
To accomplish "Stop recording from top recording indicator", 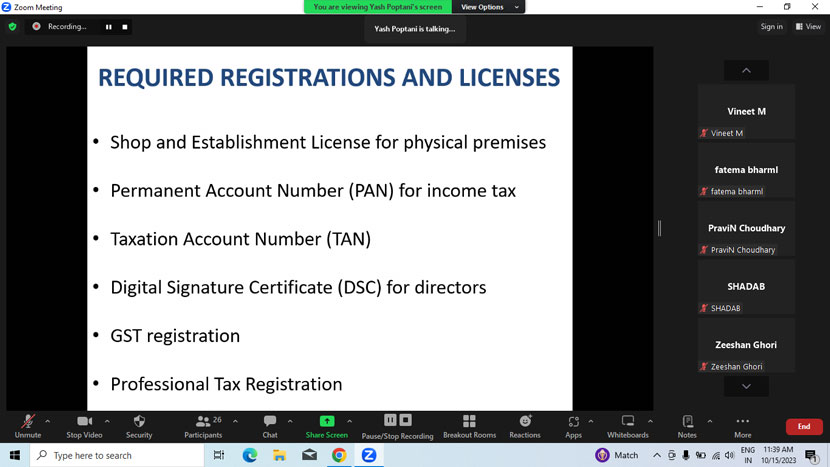I will coord(125,27).
